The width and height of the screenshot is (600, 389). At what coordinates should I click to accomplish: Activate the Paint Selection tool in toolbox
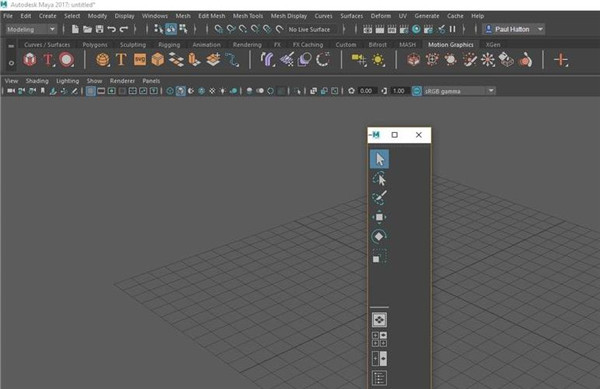379,198
